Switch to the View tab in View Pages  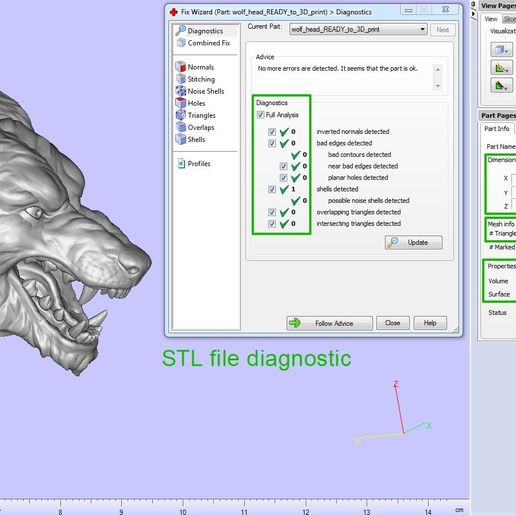pos(491,19)
